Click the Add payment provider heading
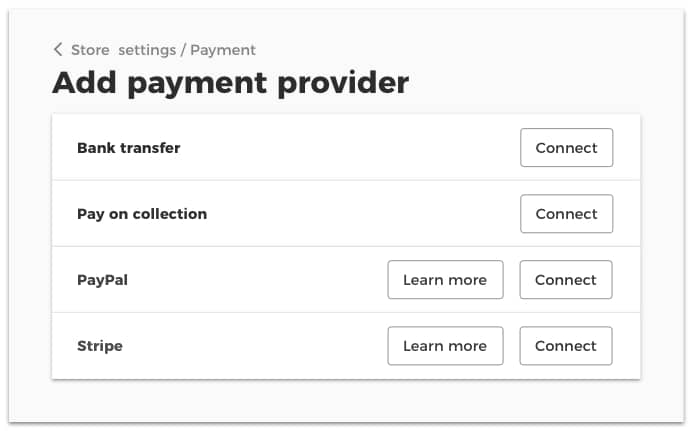This screenshot has height=431, width=693. (x=230, y=82)
